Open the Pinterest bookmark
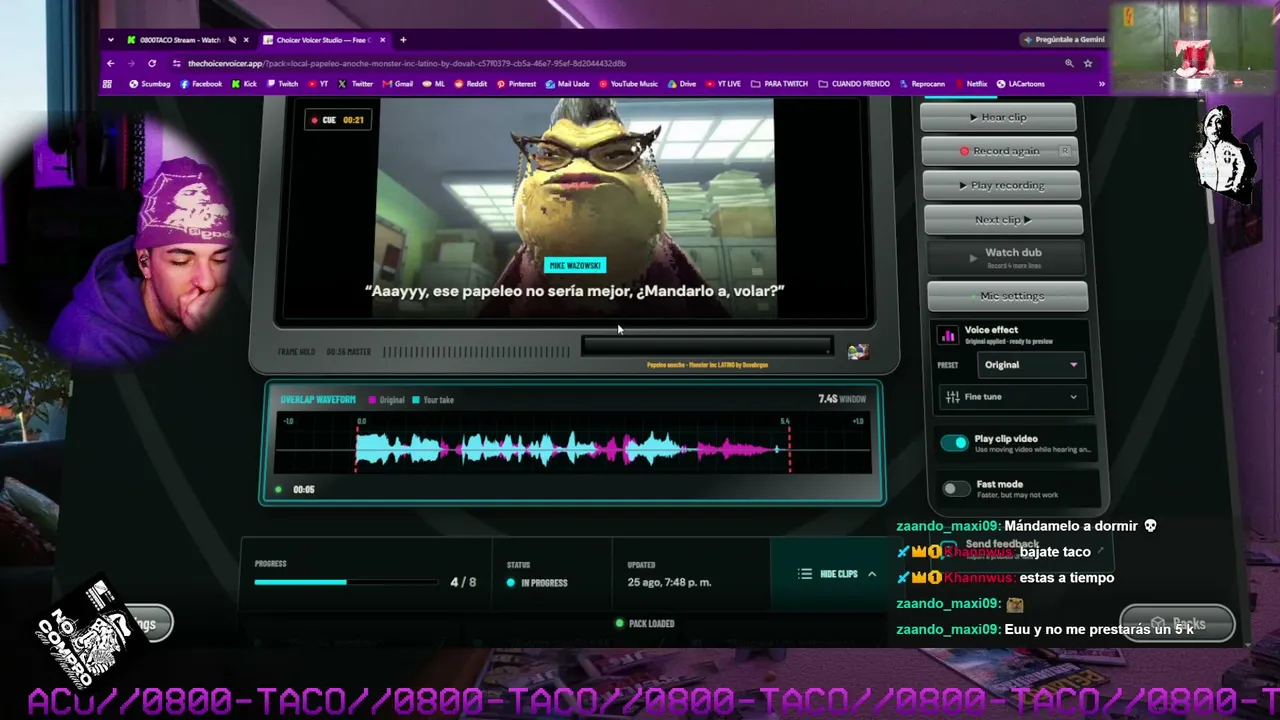This screenshot has width=1280, height=720. 517,84
